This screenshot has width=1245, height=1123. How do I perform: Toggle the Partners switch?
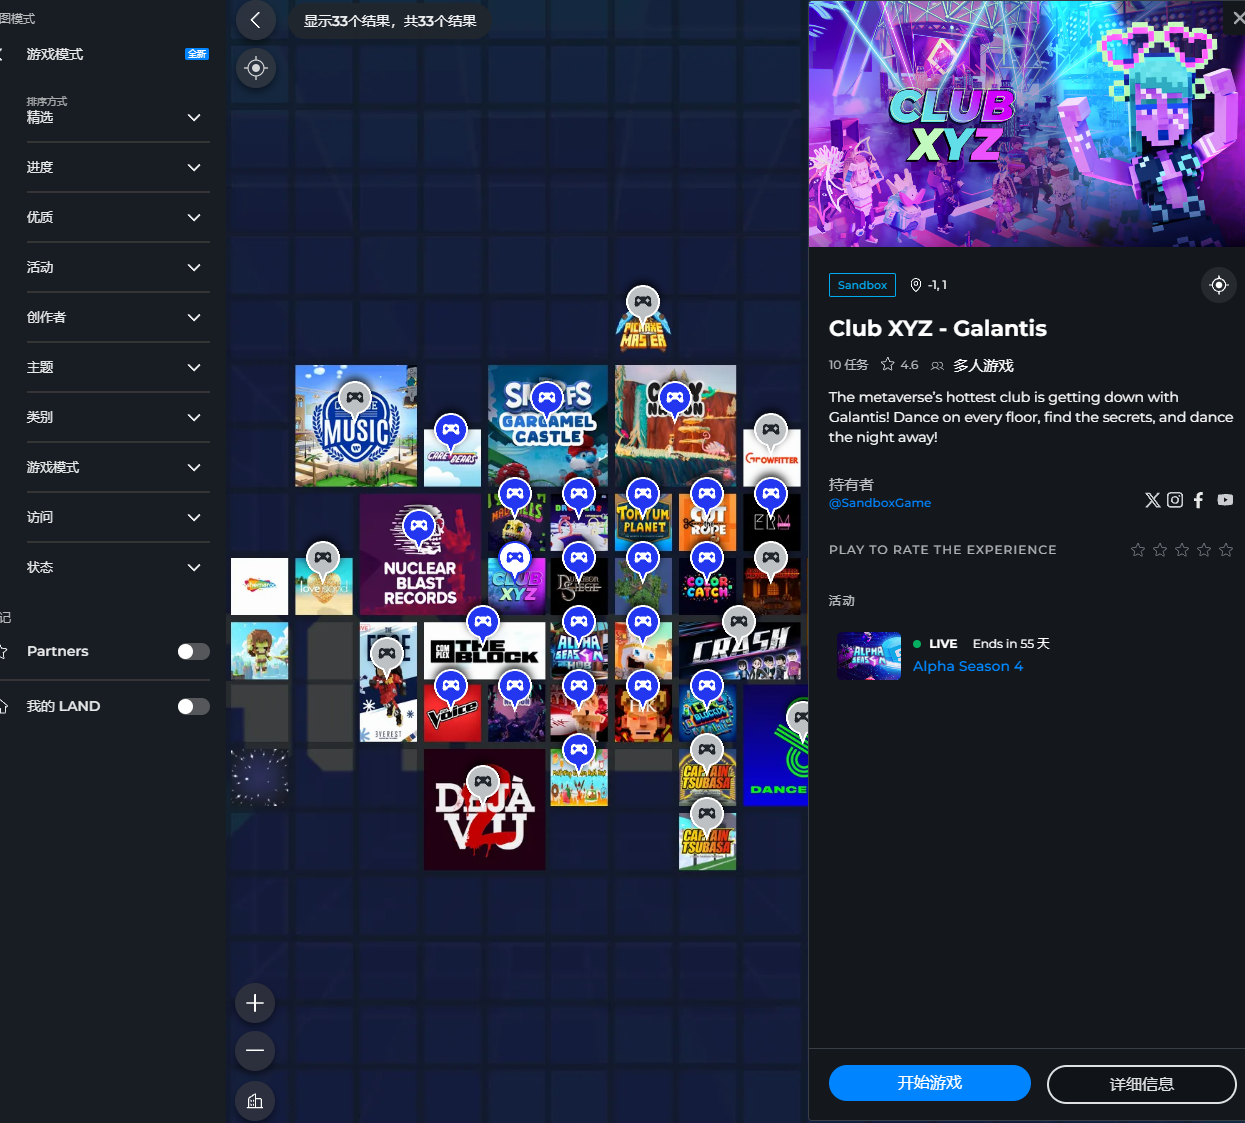(x=193, y=652)
